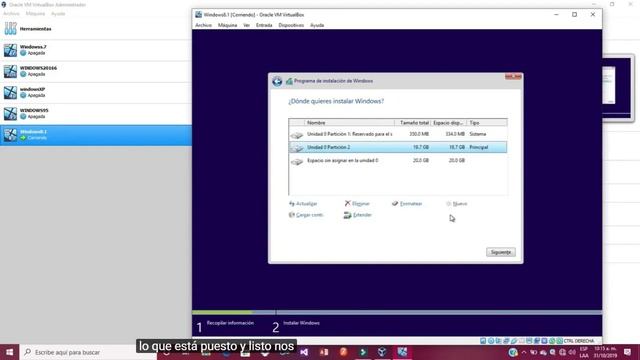Show hidden tray icons chevron
This screenshot has height=360, width=640.
click(x=524, y=352)
